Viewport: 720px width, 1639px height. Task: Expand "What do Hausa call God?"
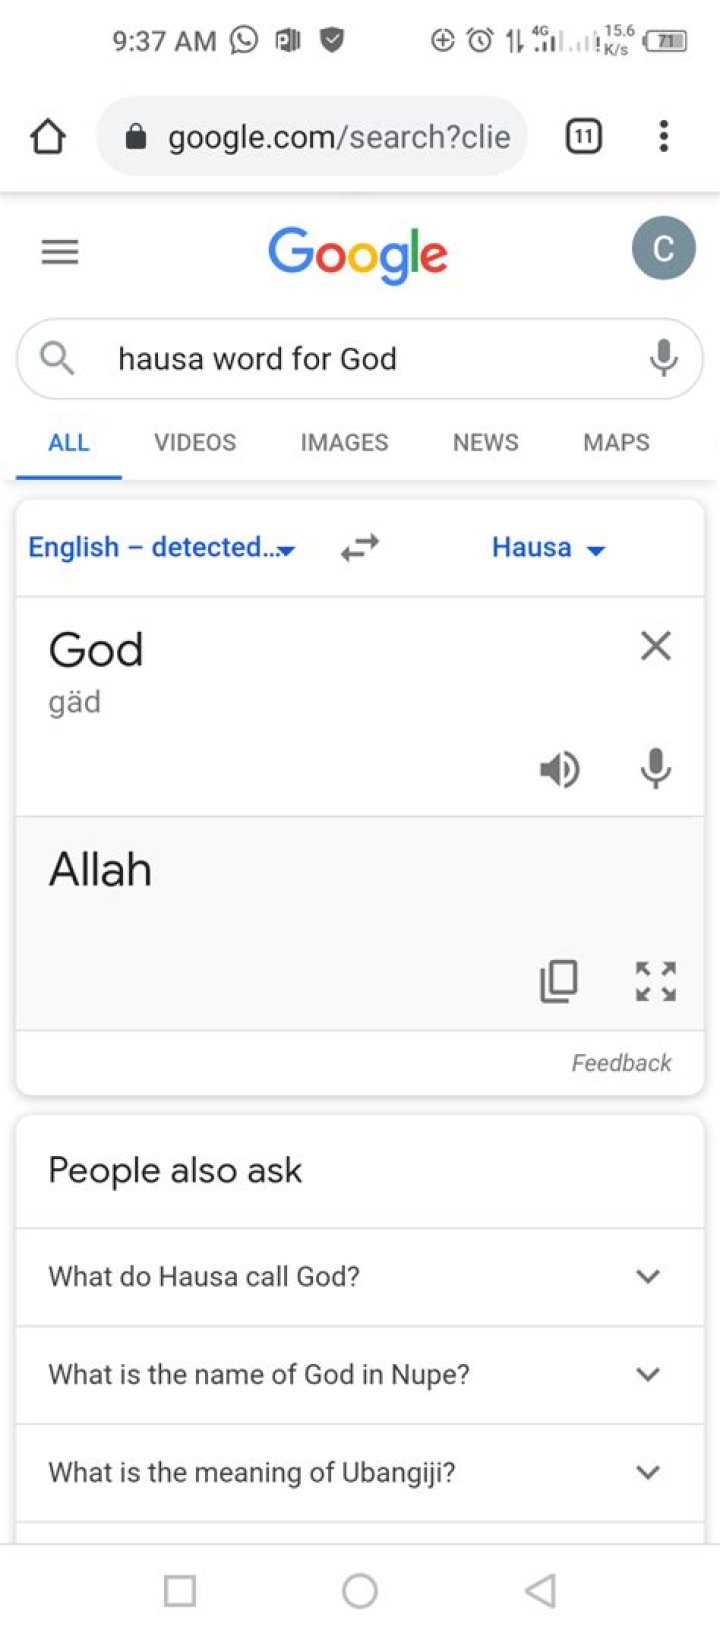360,1277
